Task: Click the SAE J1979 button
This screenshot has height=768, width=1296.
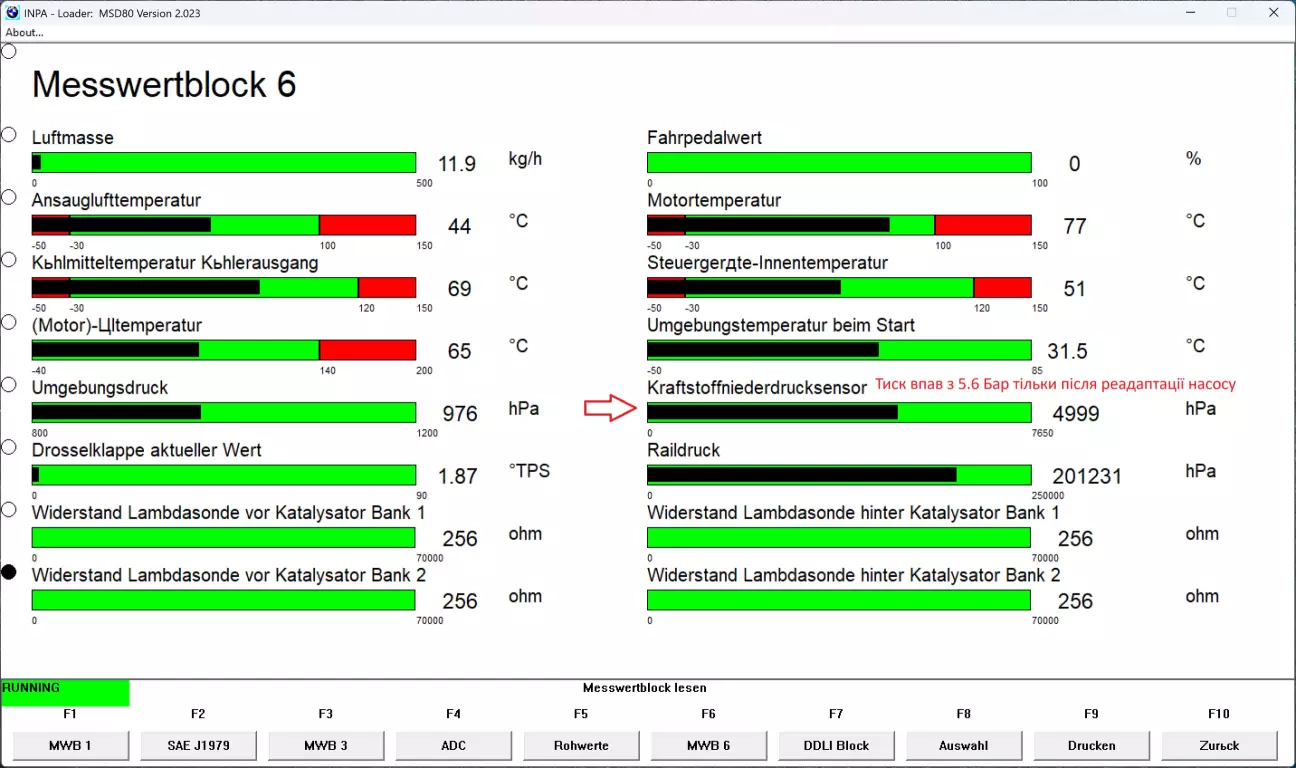Action: (198, 745)
